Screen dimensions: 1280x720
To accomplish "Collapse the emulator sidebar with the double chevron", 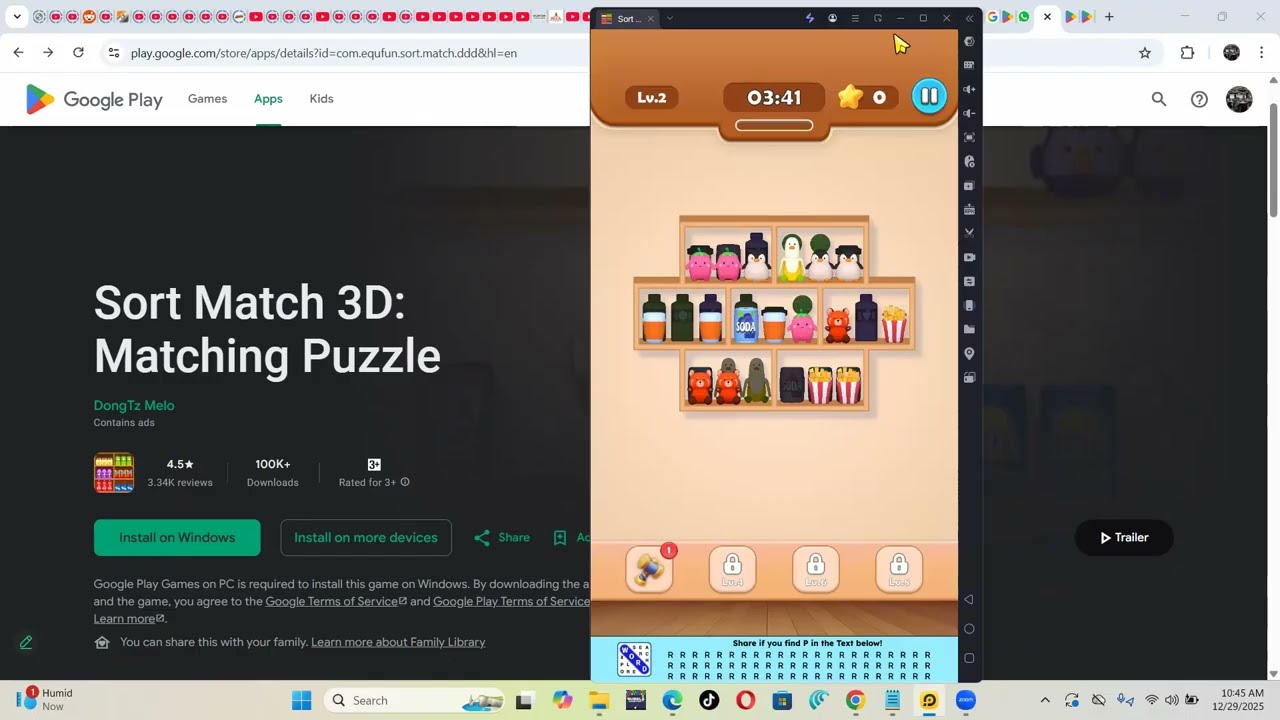I will coord(969,18).
